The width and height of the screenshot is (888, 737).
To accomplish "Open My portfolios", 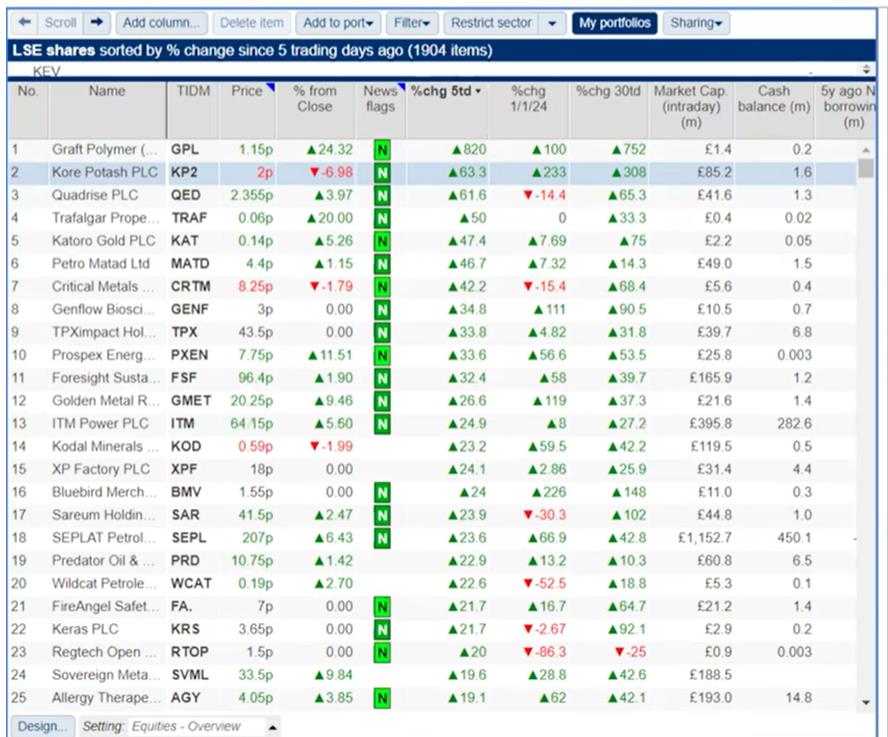I will (x=614, y=23).
